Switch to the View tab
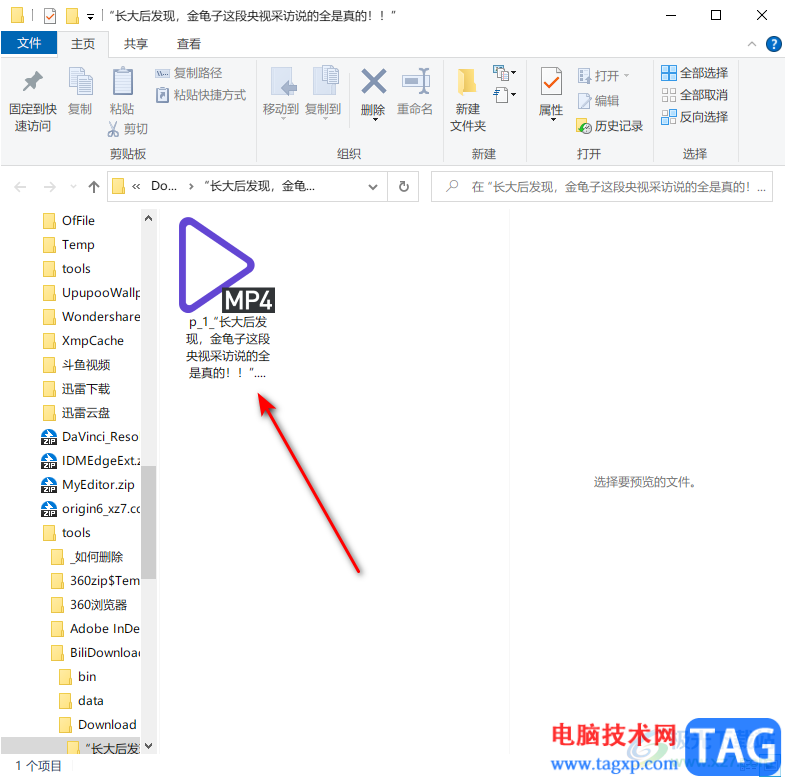The height and width of the screenshot is (778, 786). (188, 44)
